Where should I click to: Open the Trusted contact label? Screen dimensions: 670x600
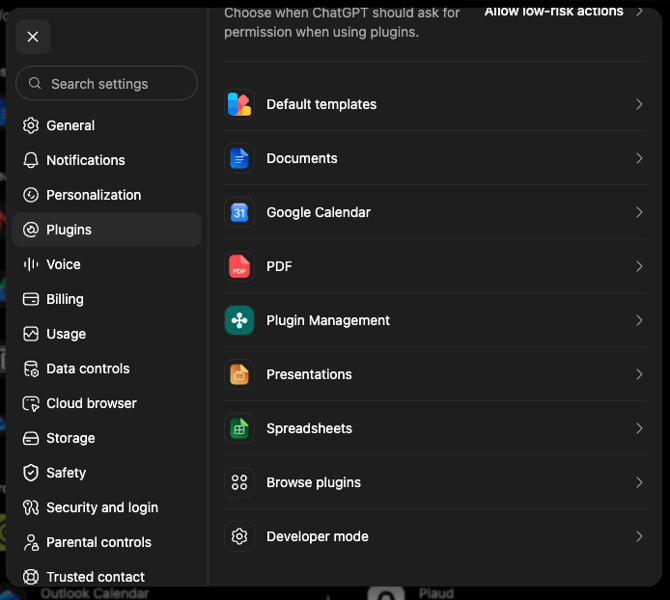click(95, 577)
